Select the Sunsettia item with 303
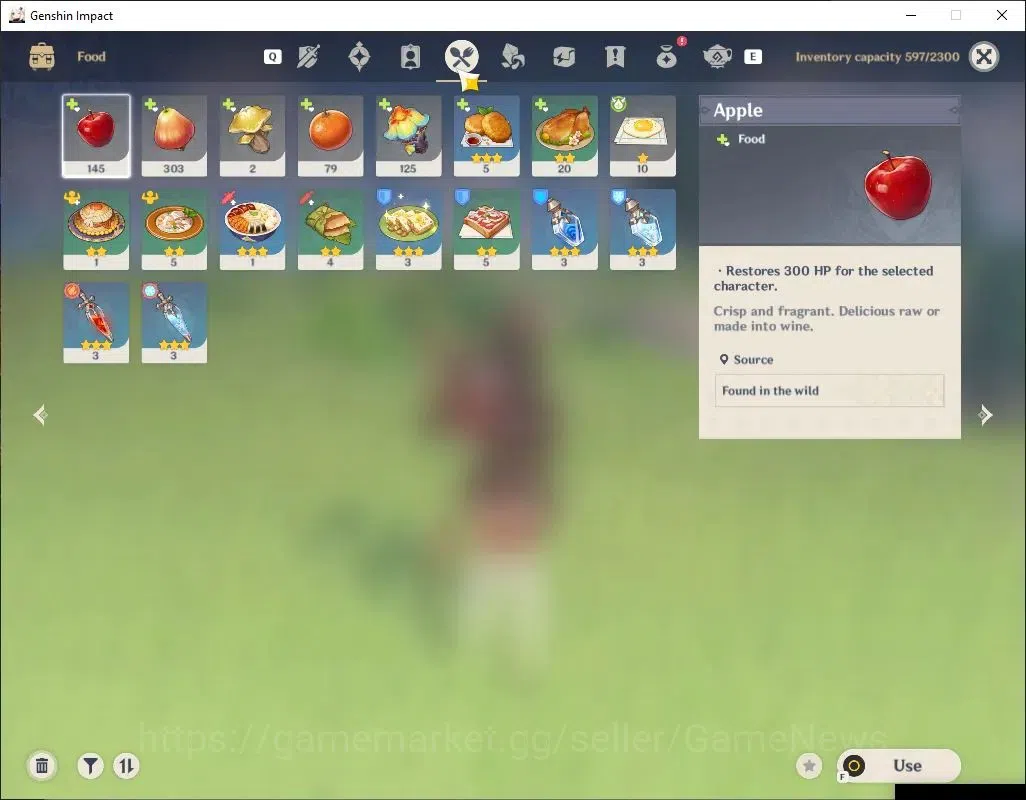 tap(174, 136)
